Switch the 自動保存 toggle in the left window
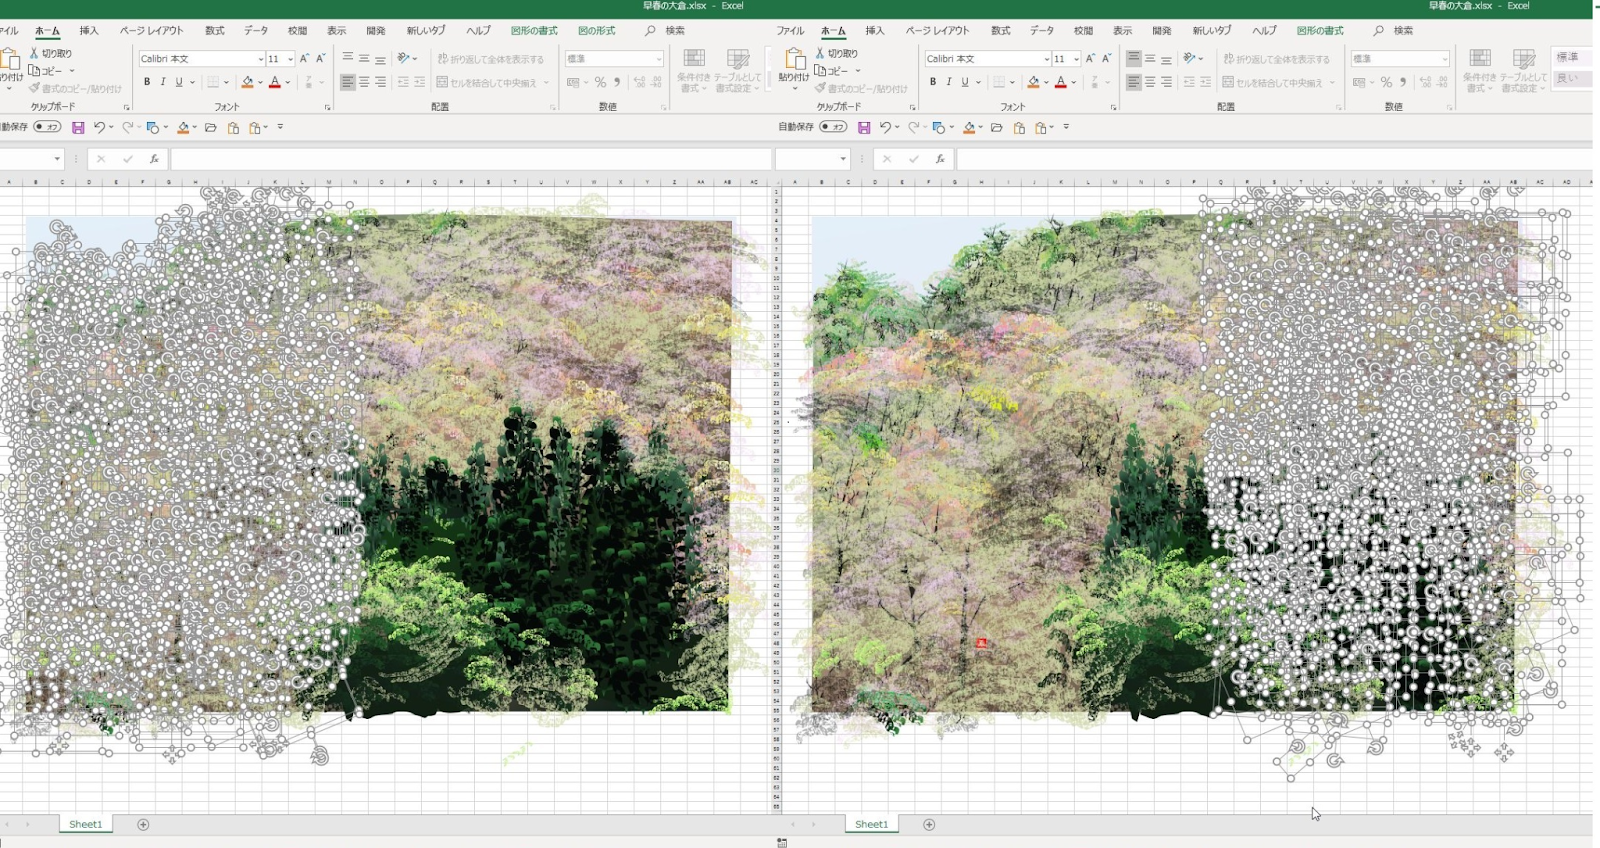 tap(47, 127)
